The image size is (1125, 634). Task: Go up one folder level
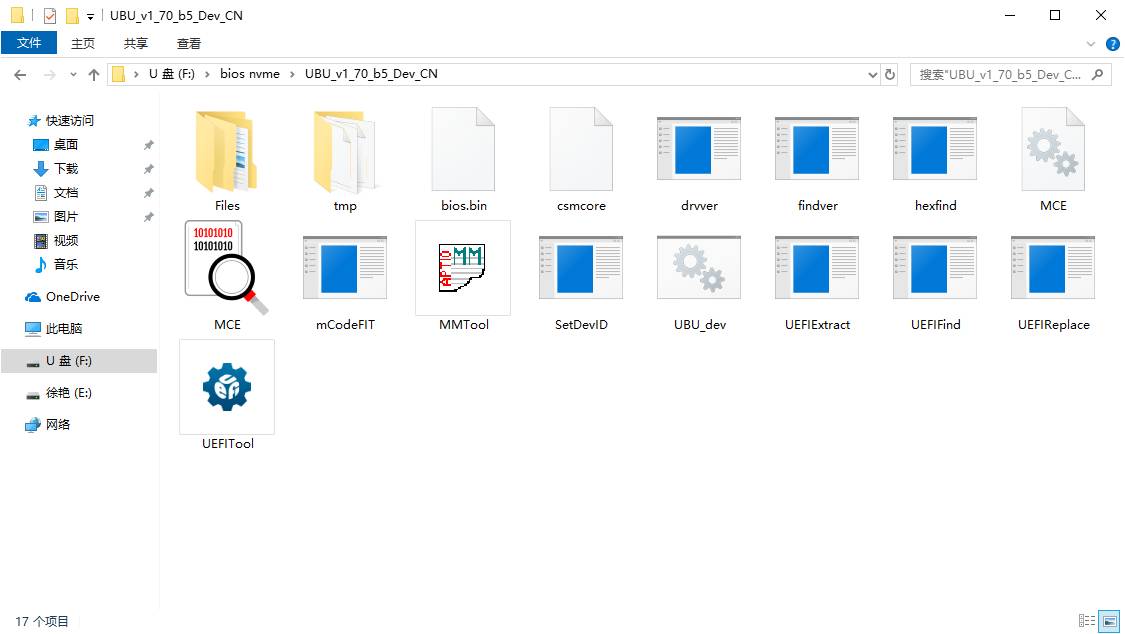(x=93, y=75)
